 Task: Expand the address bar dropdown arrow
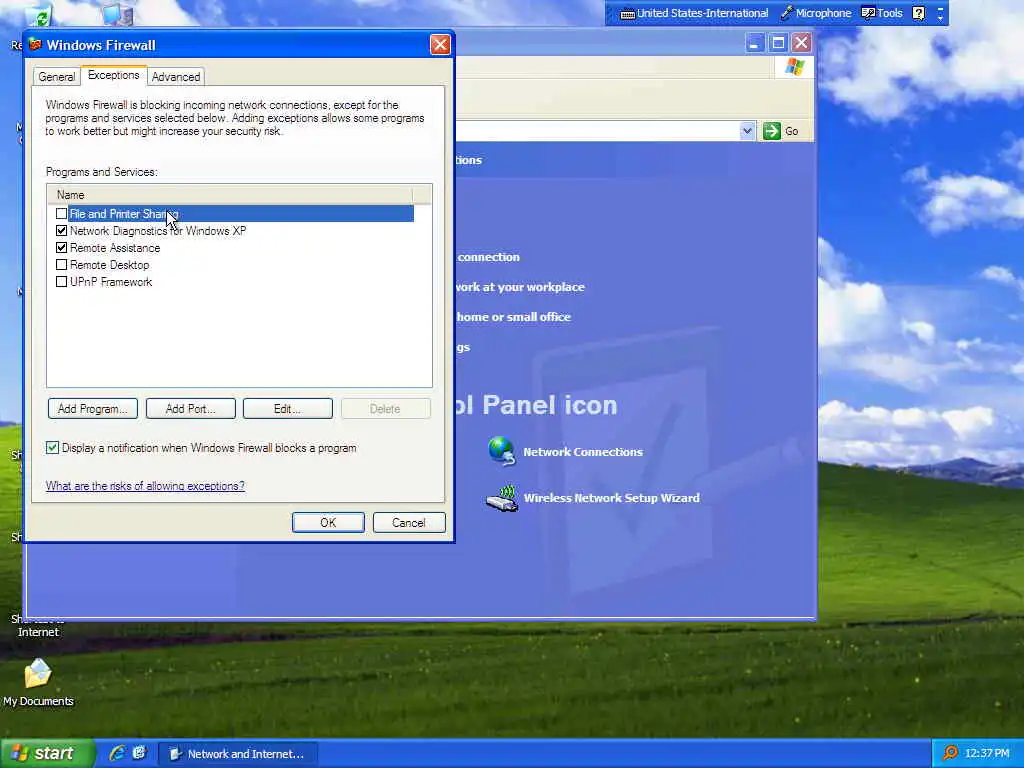coord(747,131)
